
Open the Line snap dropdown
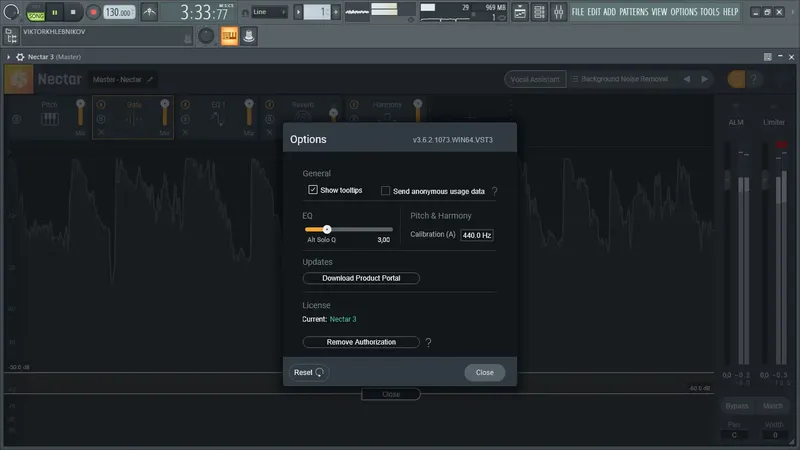(269, 12)
